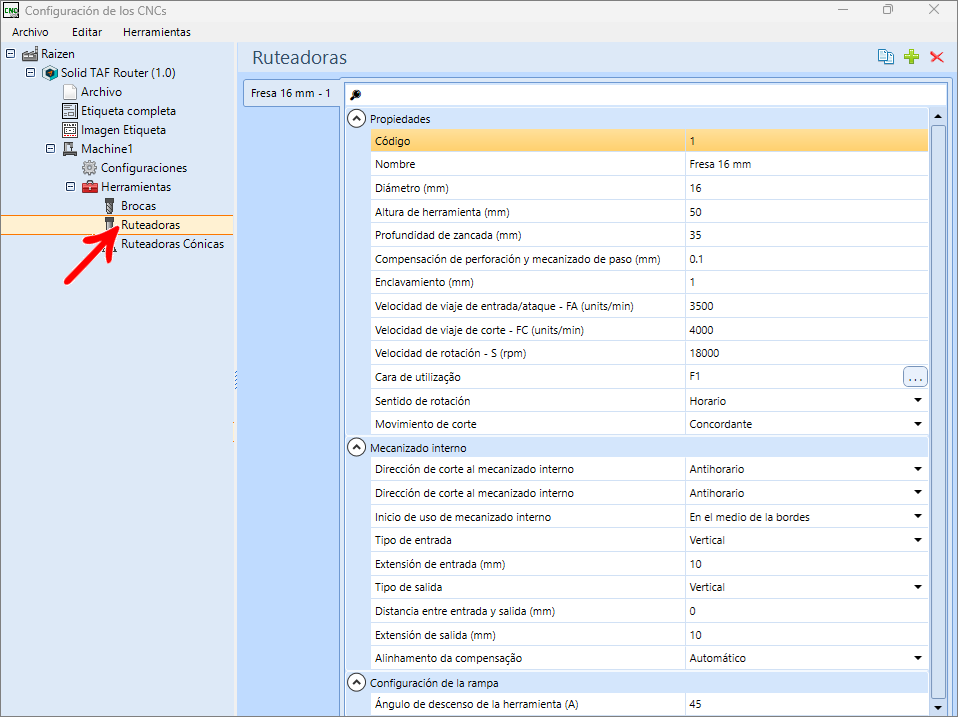Screen dimensions: 958x717
Task: Click the Herramientas toolbox icon
Action: (90, 187)
